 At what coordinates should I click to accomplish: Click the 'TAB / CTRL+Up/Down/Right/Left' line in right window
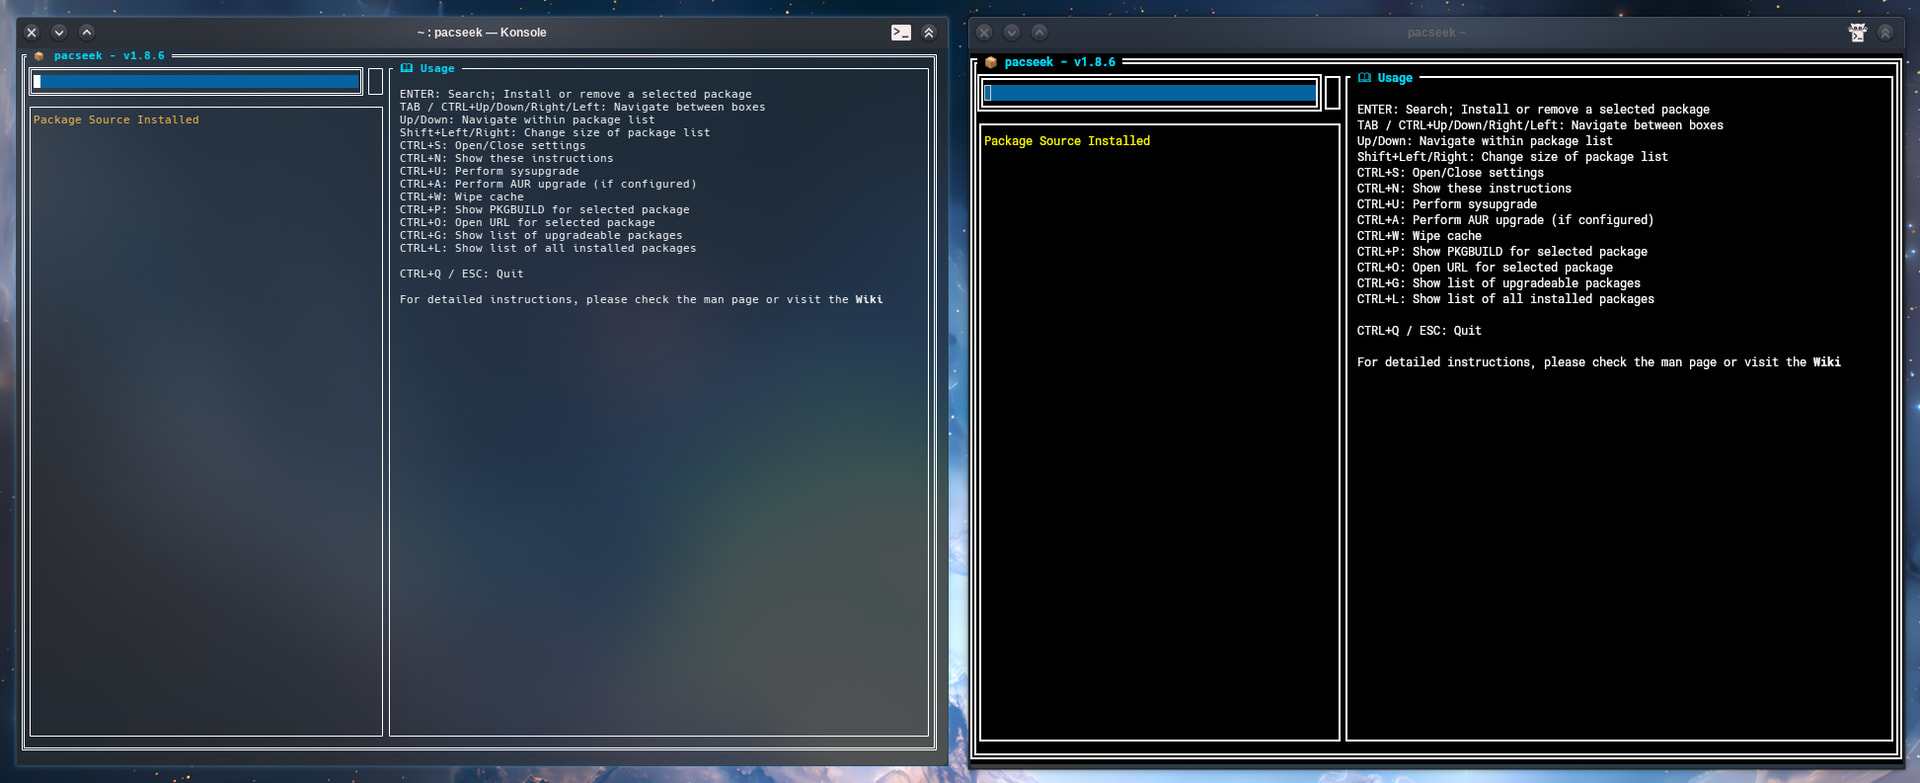click(1540, 126)
